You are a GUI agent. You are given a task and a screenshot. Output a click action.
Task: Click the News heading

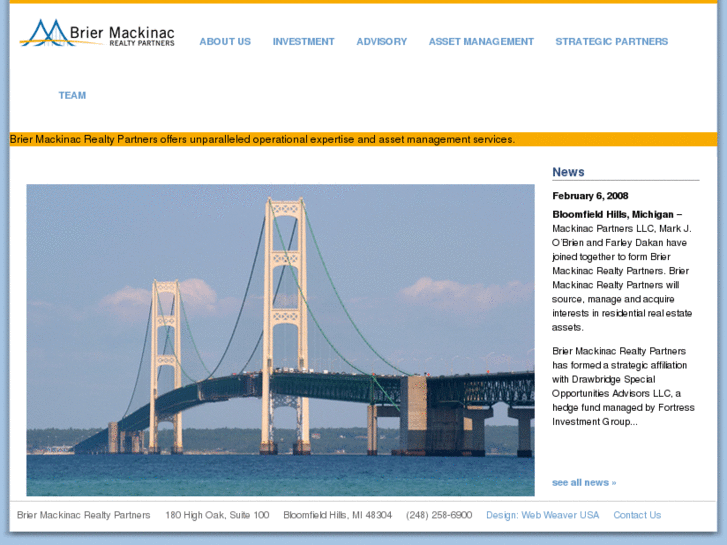click(568, 172)
